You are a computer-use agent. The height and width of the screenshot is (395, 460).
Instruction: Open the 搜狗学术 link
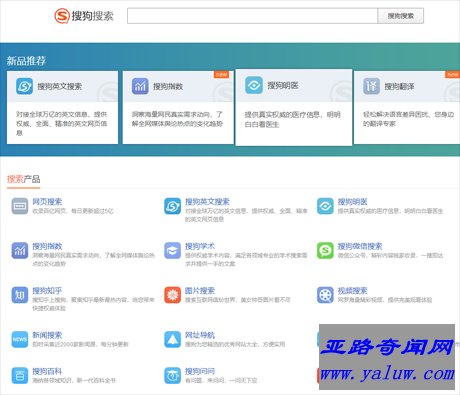[200, 246]
